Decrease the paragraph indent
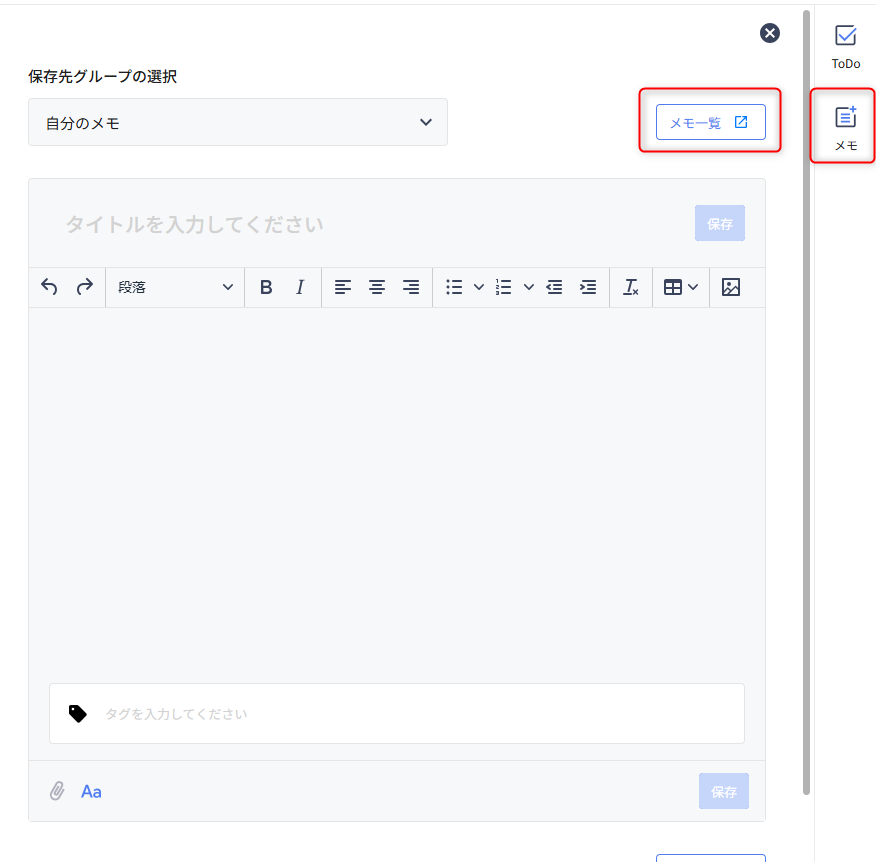Viewport: 876px width, 862px height. pos(554,287)
